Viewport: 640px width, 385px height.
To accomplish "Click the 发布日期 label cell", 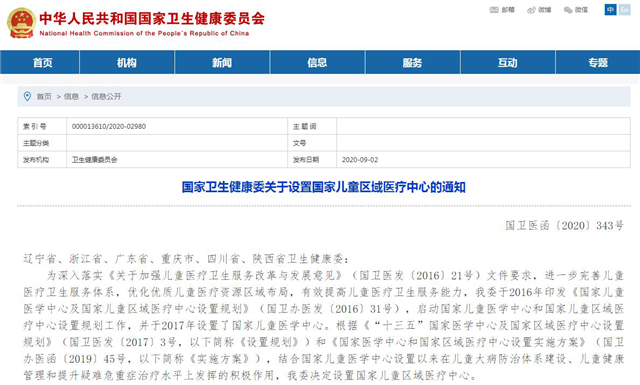I will pyautogui.click(x=312, y=160).
